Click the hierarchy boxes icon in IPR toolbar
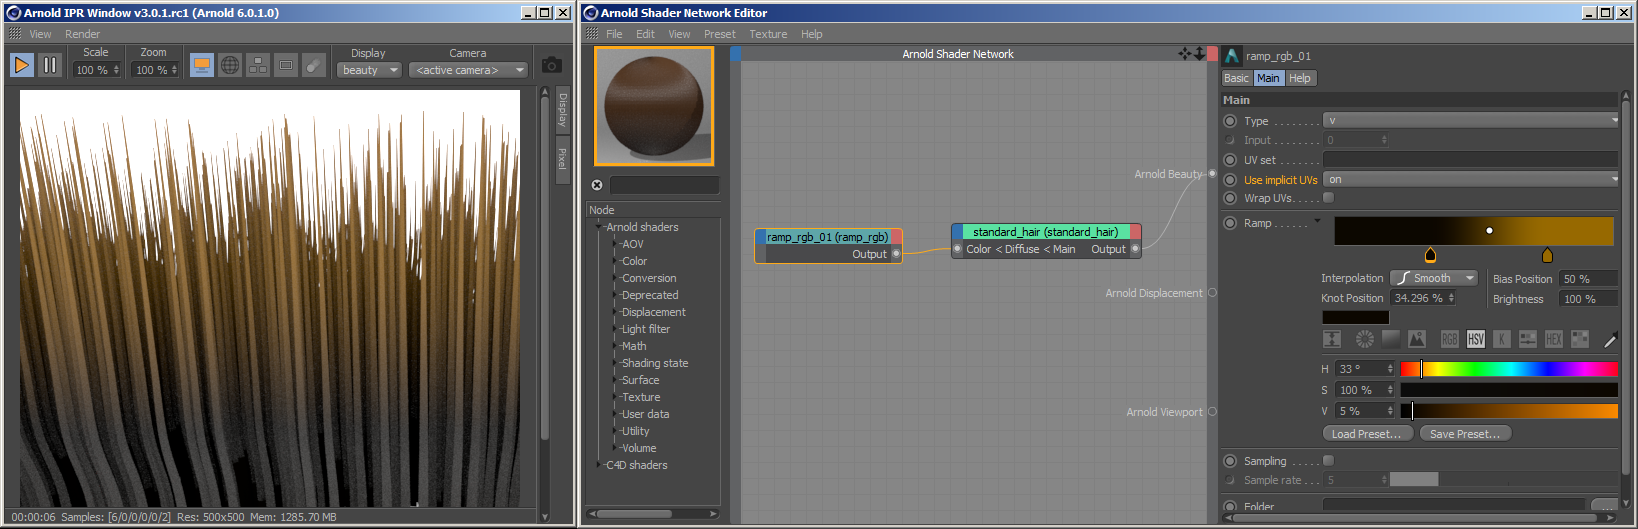Image resolution: width=1638 pixels, height=529 pixels. pos(258,65)
